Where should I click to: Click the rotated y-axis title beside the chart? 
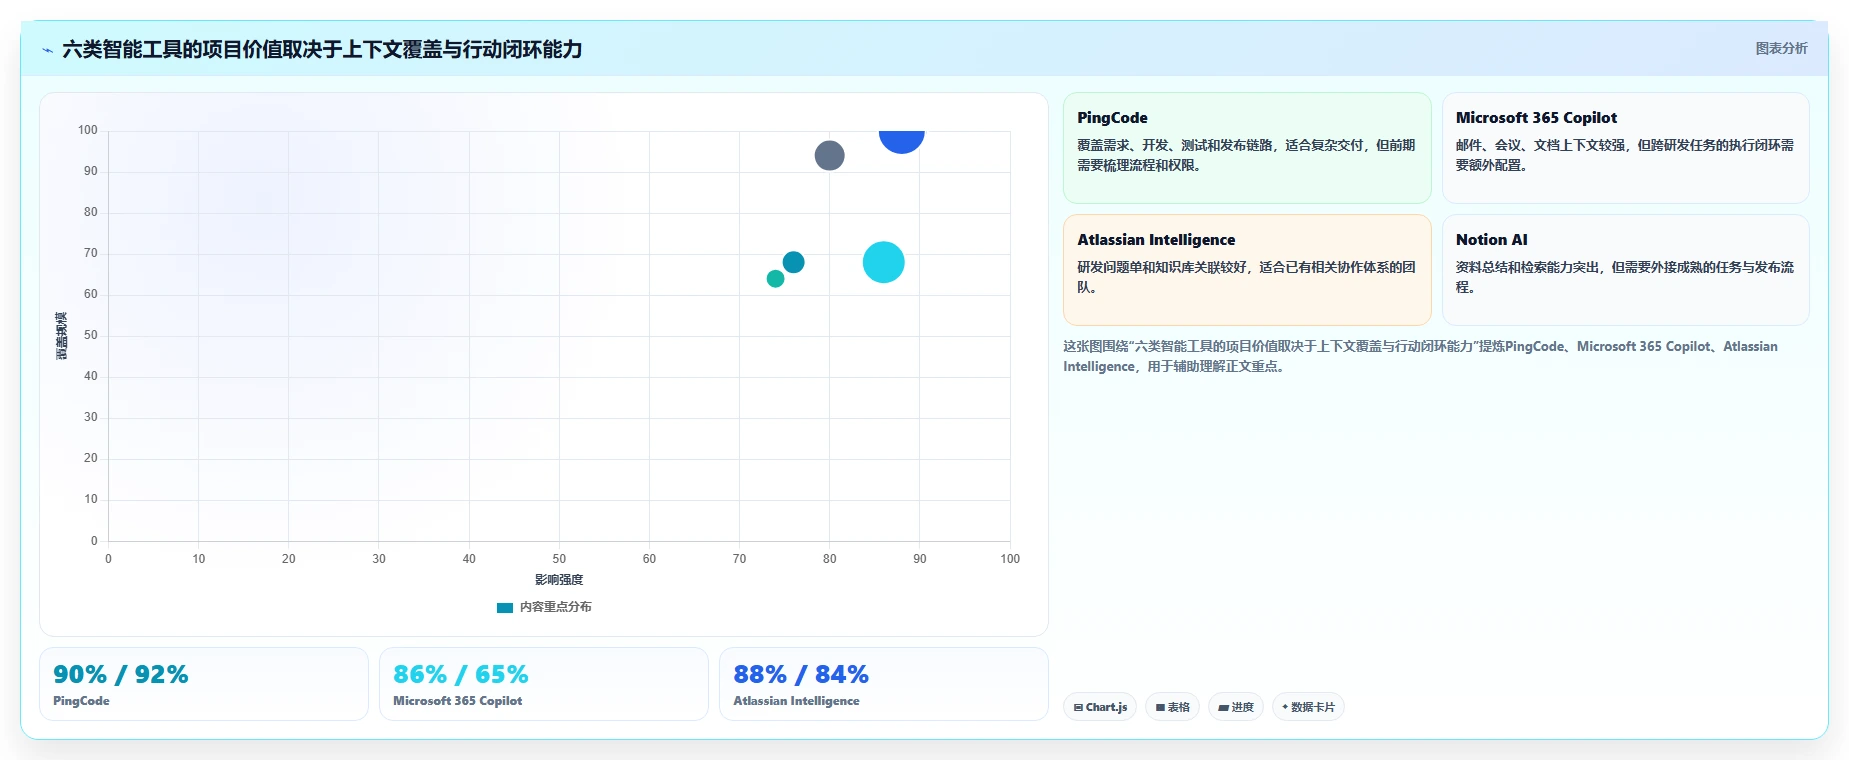pyautogui.click(x=62, y=336)
